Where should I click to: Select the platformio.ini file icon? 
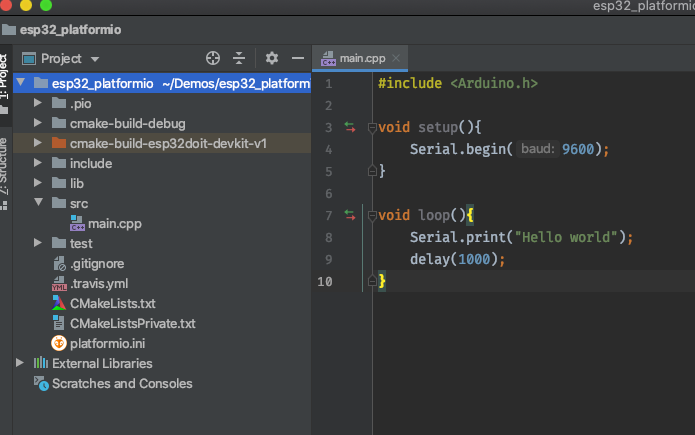pyautogui.click(x=58, y=343)
